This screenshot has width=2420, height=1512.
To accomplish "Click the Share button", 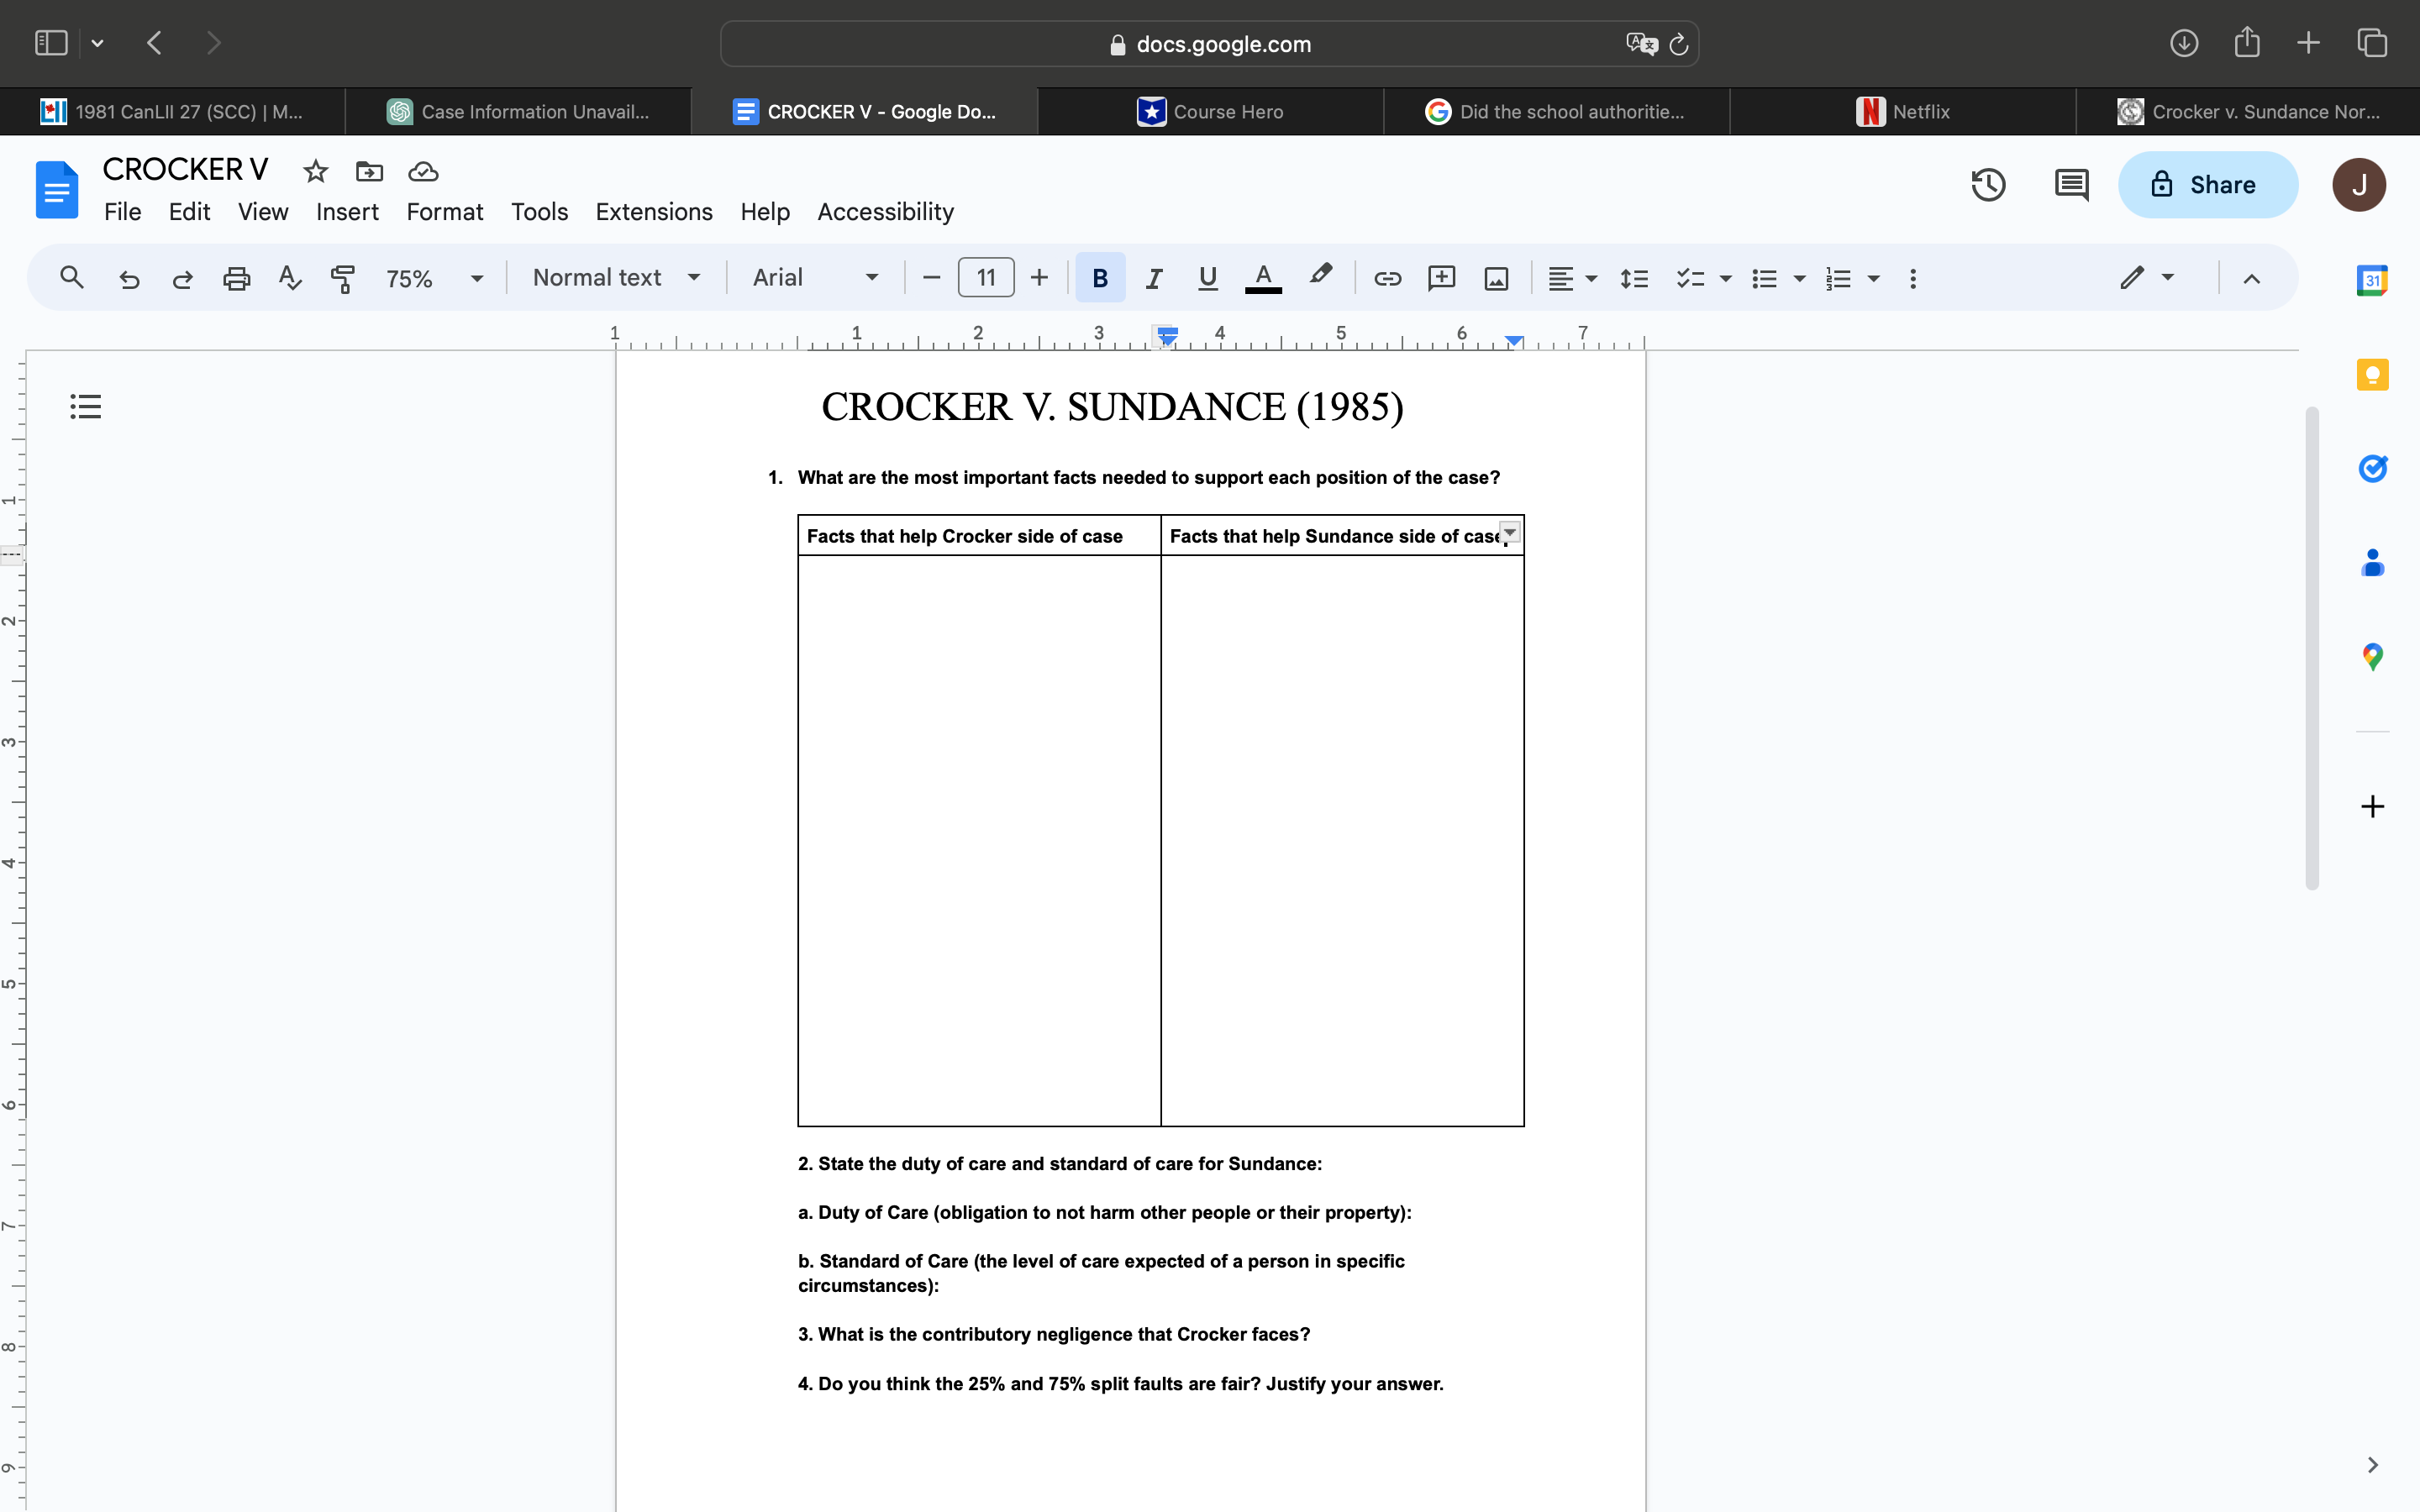I will point(2207,185).
